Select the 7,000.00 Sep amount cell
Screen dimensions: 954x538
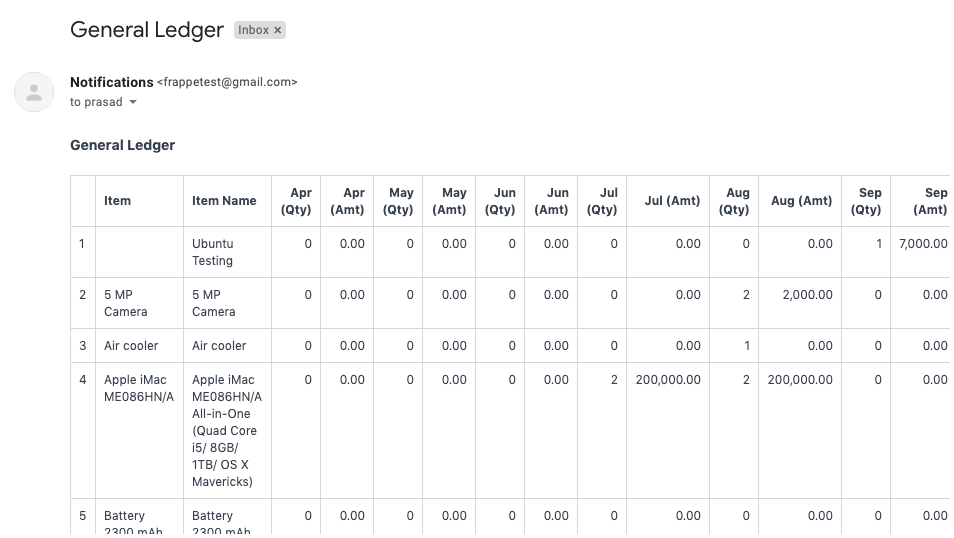point(922,244)
